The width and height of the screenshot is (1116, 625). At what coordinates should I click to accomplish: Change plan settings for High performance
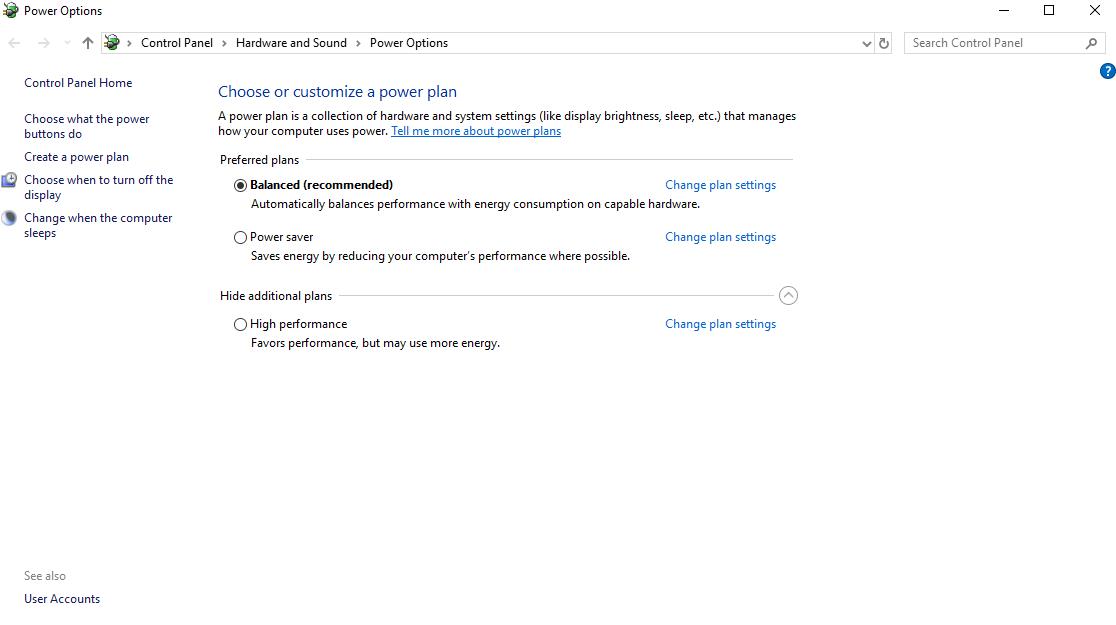tap(720, 324)
